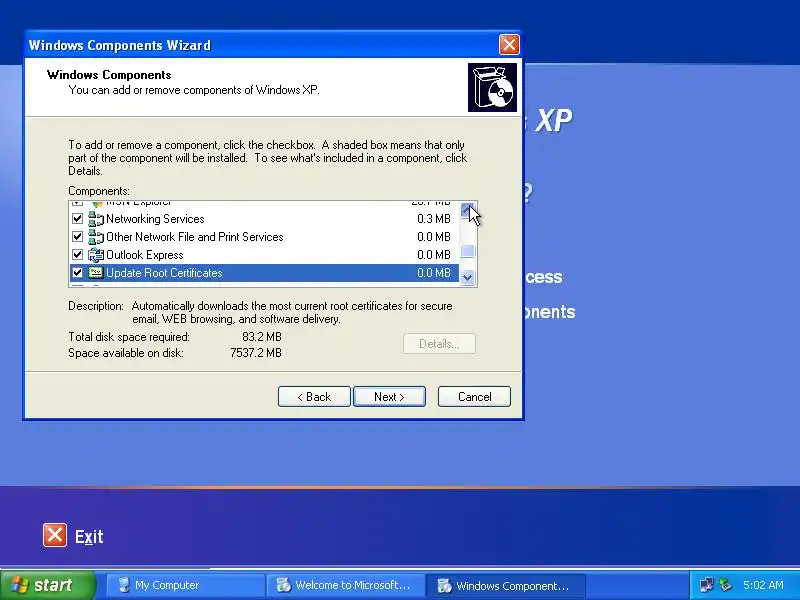Viewport: 800px width, 600px height.
Task: Click the red Exit X icon
Action: tap(55, 535)
